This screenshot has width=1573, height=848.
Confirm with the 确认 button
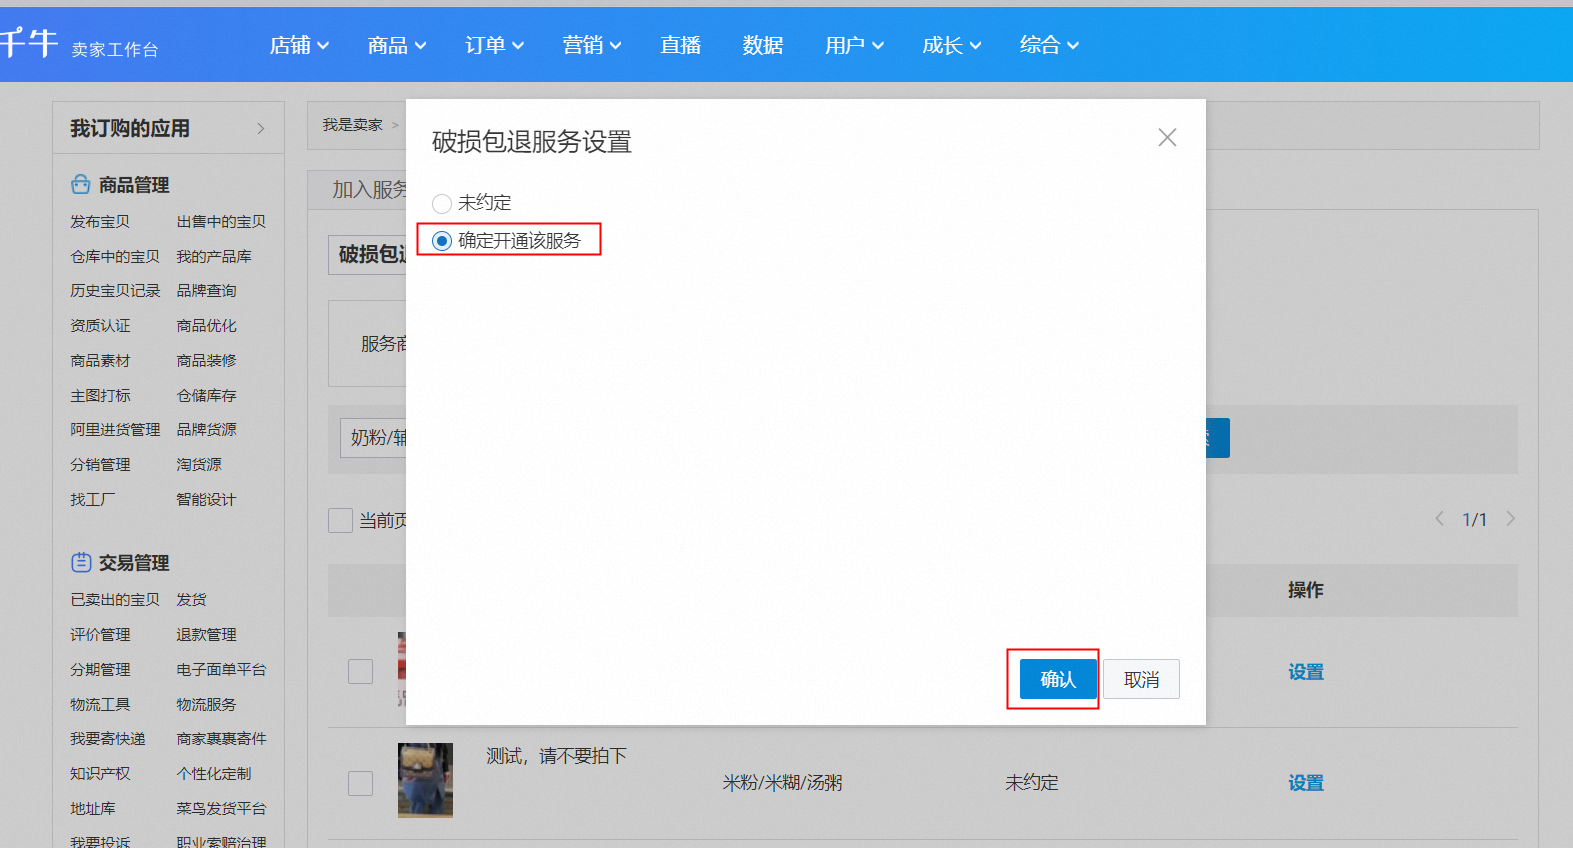point(1058,679)
